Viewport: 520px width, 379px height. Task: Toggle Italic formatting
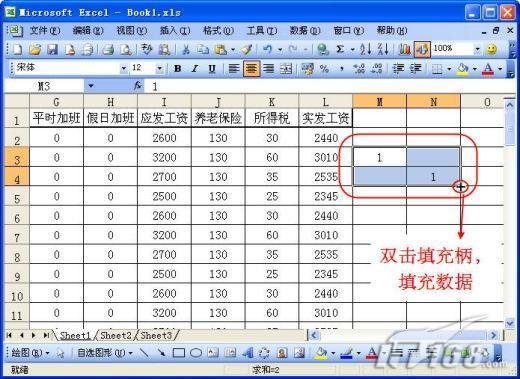(x=195, y=69)
